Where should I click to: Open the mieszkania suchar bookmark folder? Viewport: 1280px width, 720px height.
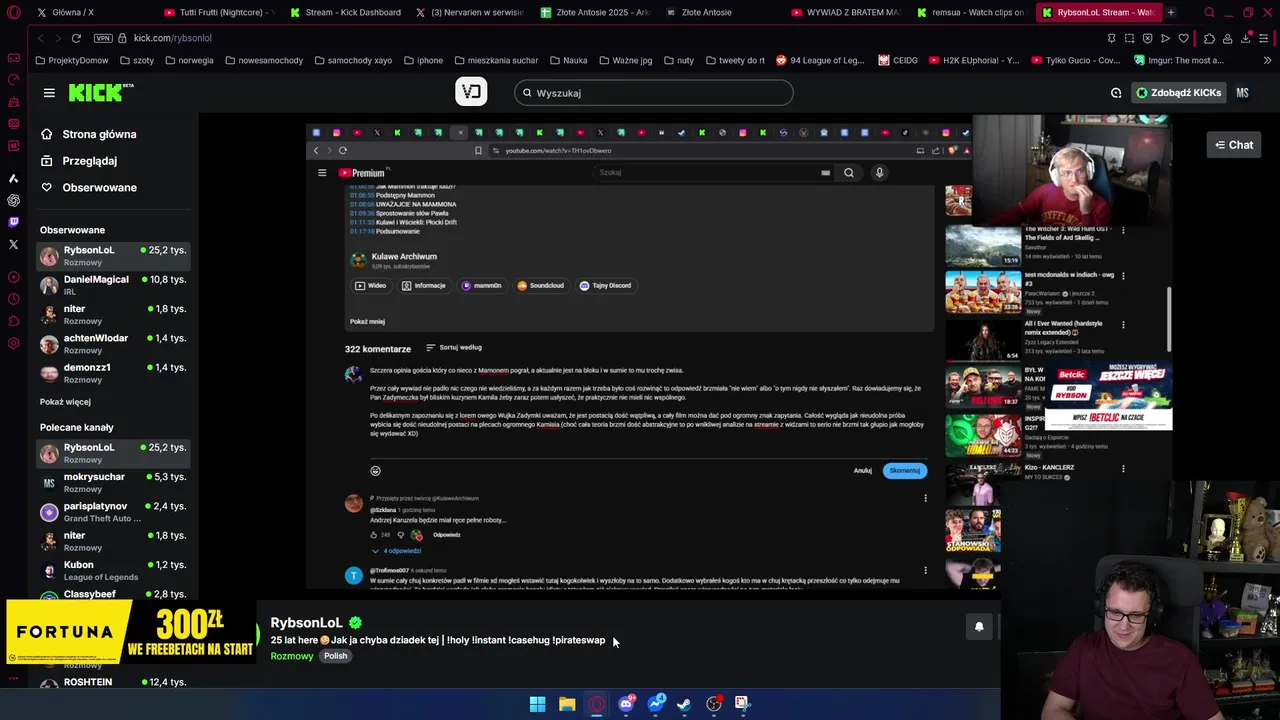(496, 60)
